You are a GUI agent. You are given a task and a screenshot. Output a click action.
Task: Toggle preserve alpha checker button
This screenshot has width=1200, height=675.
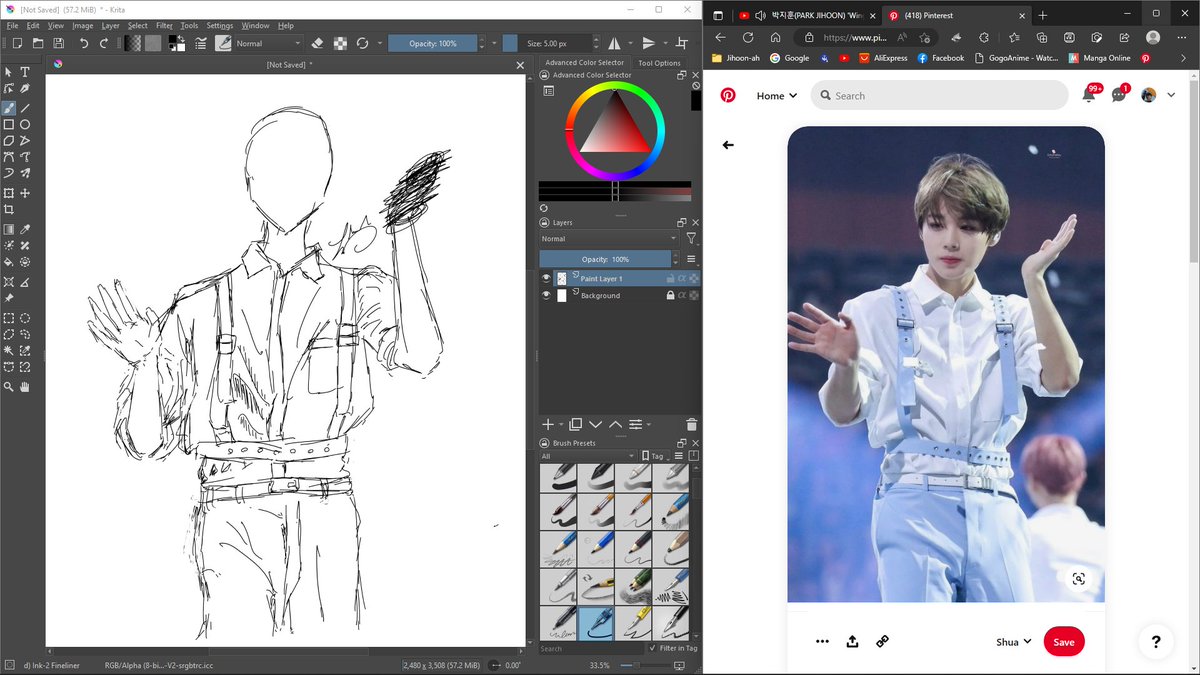coord(340,43)
